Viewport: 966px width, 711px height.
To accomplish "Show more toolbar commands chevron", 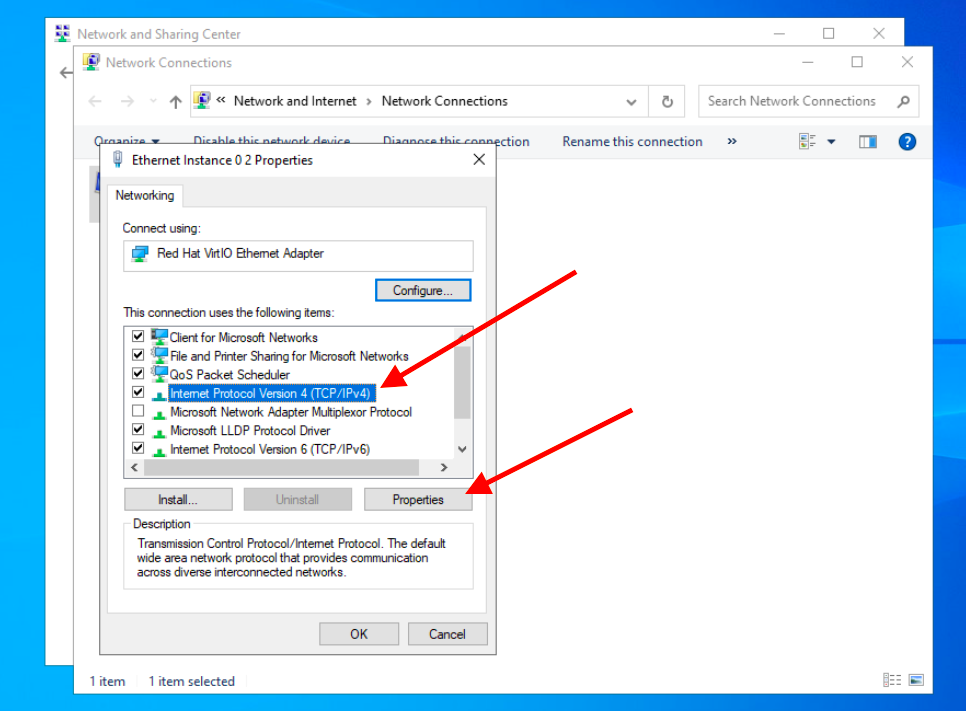I will point(732,141).
